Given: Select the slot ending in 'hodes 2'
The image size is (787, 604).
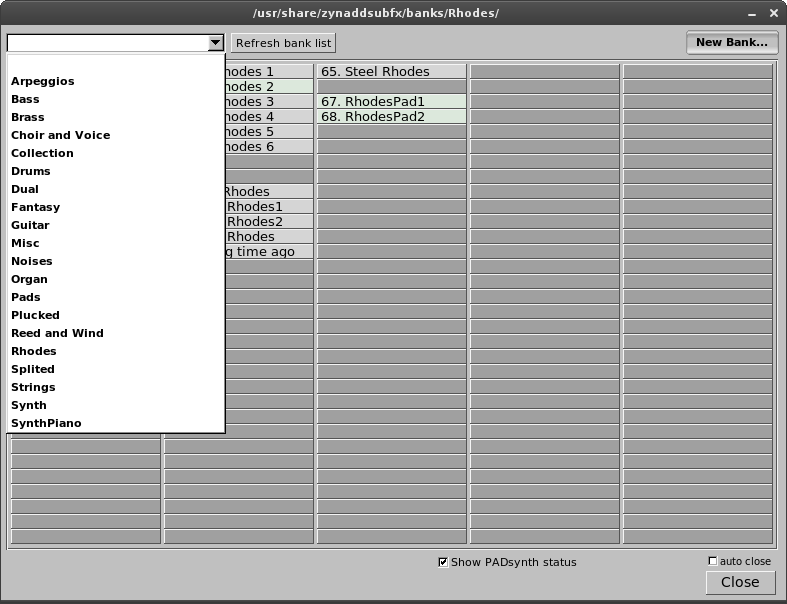Looking at the screenshot, I should (269, 86).
